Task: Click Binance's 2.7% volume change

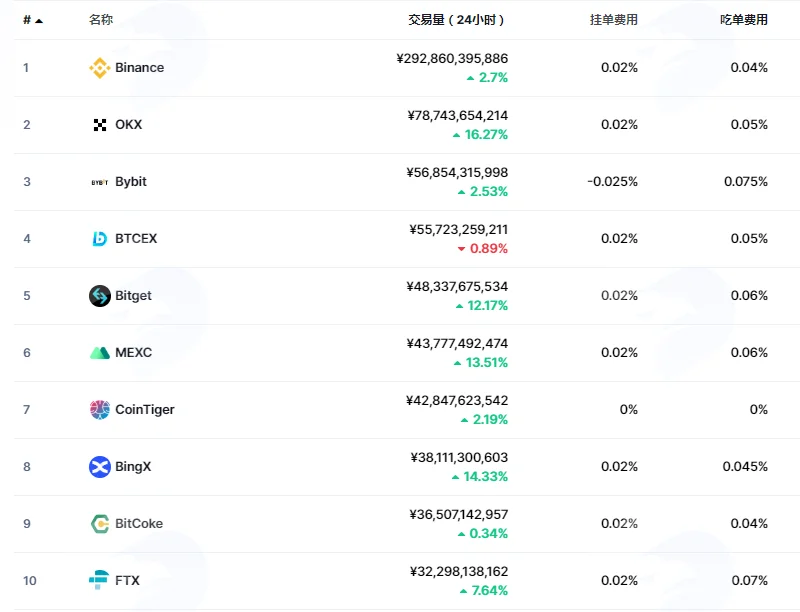Action: (x=487, y=78)
